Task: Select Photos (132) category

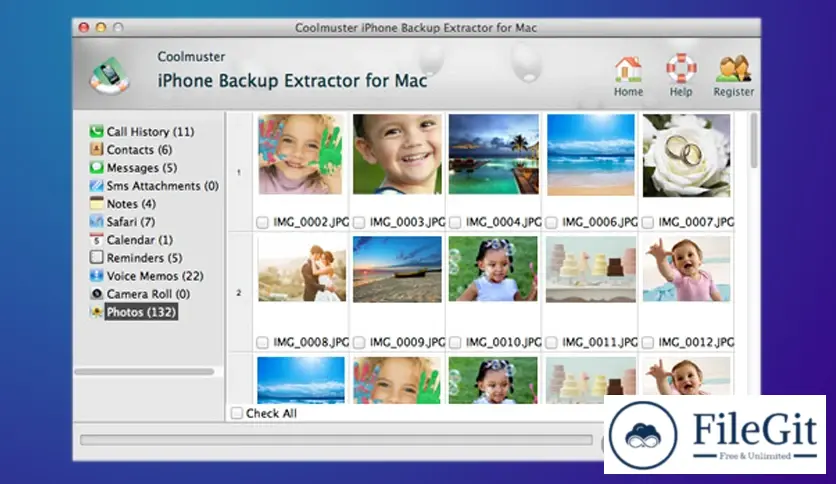Action: click(x=141, y=312)
